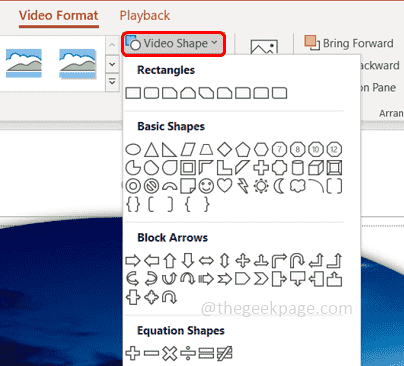Open the Video Shape dropdown

point(173,44)
